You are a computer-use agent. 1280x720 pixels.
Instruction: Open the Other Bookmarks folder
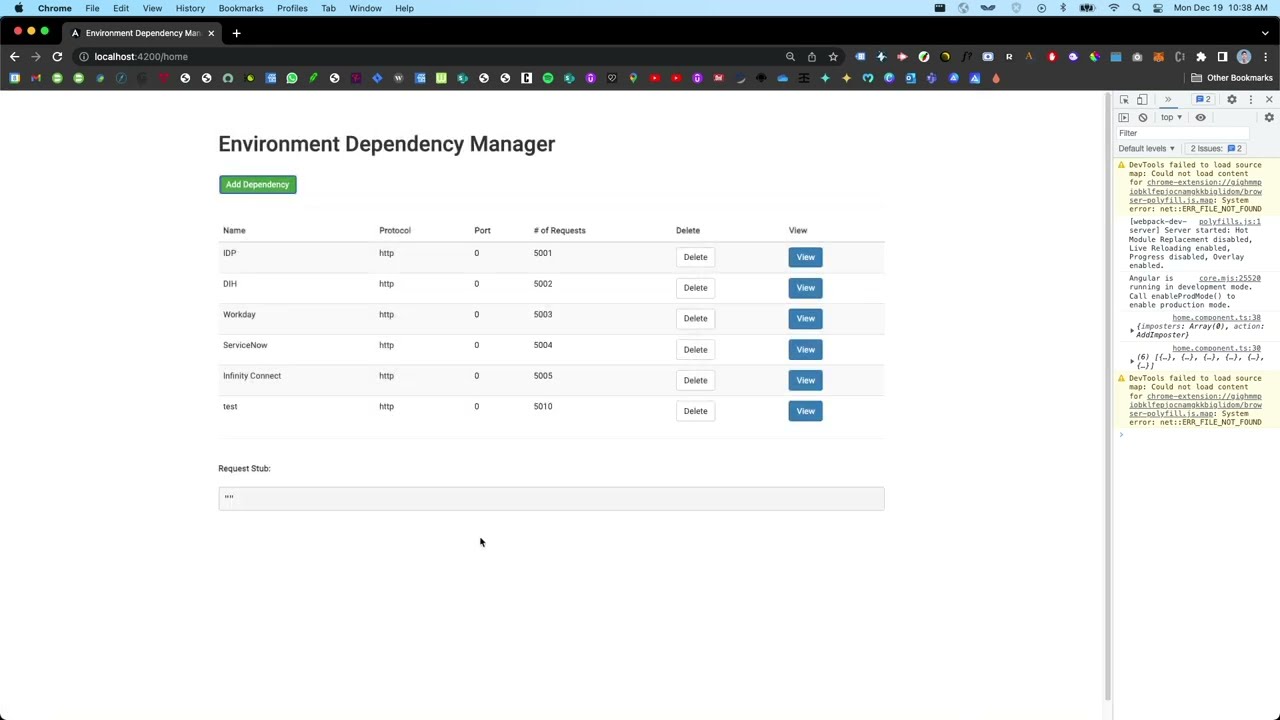(x=1232, y=78)
